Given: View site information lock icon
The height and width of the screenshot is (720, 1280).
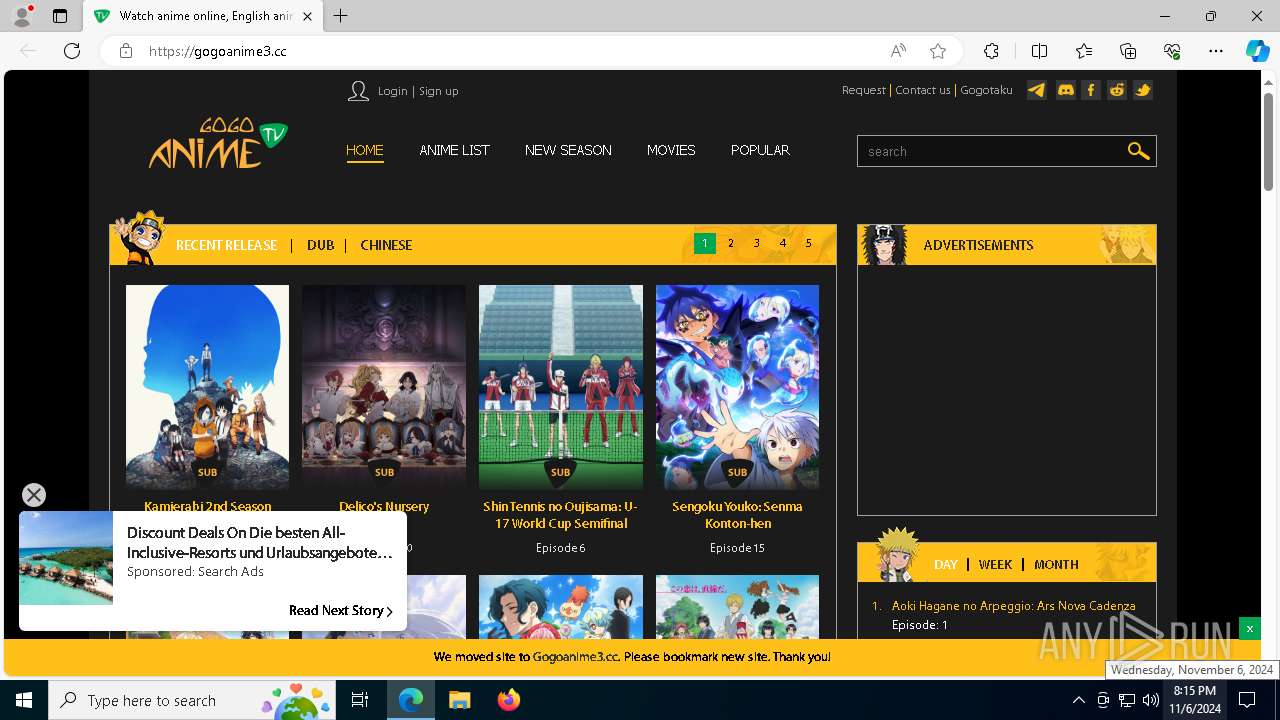Looking at the screenshot, I should pos(126,51).
